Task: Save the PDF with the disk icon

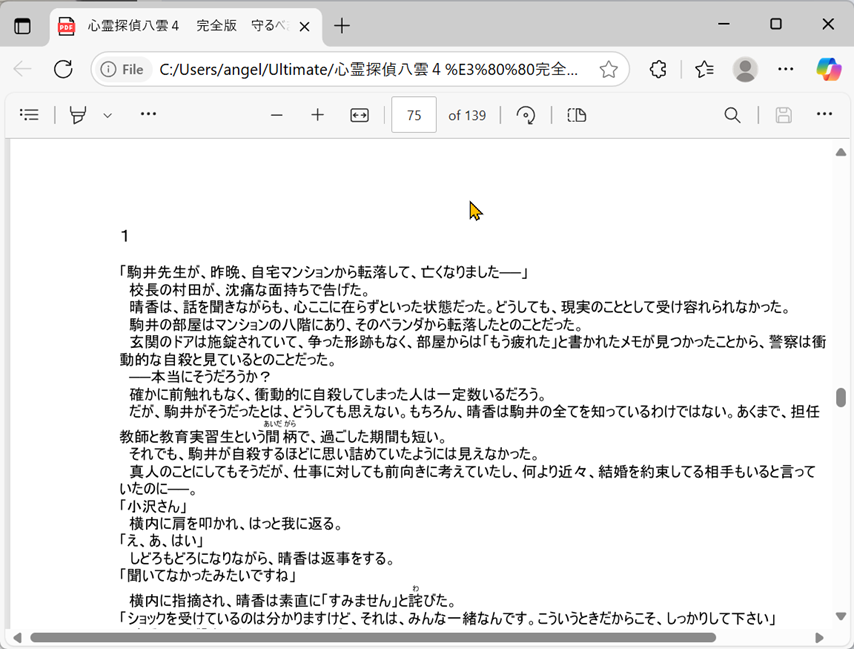Action: pyautogui.click(x=783, y=115)
